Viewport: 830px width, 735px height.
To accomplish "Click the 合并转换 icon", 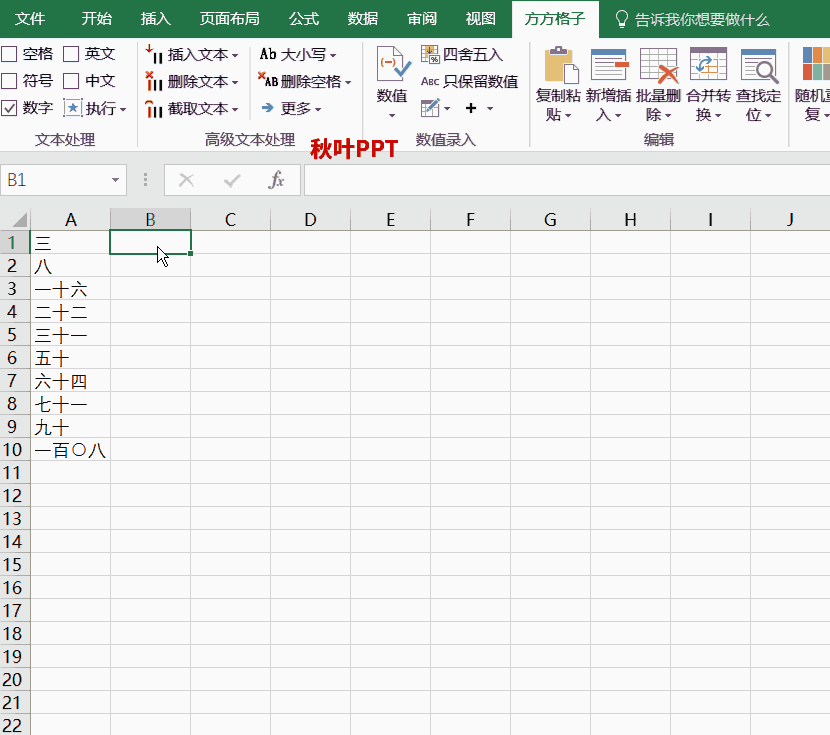I will [708, 65].
